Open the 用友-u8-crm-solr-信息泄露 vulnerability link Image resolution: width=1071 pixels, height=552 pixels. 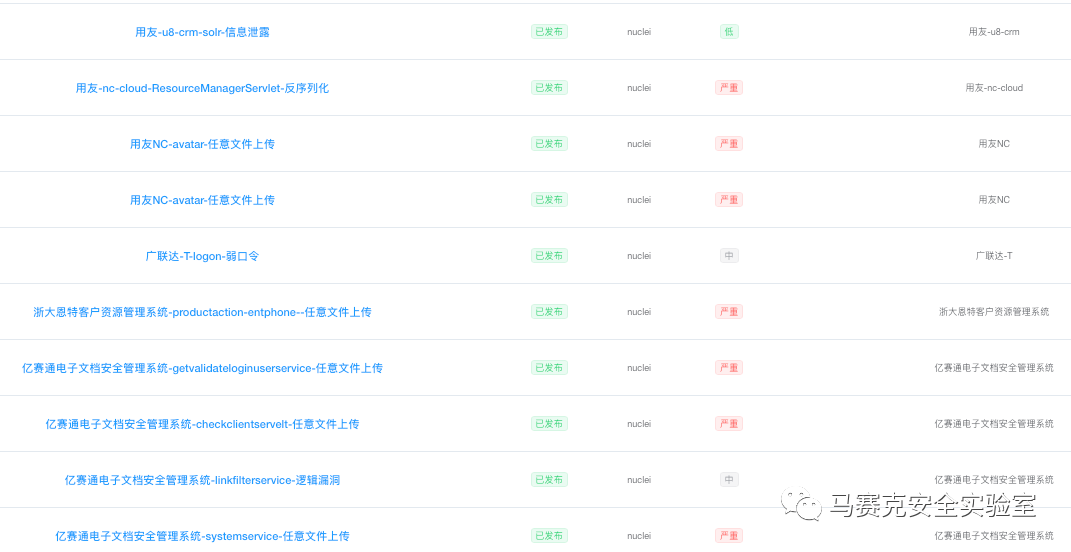coord(202,32)
